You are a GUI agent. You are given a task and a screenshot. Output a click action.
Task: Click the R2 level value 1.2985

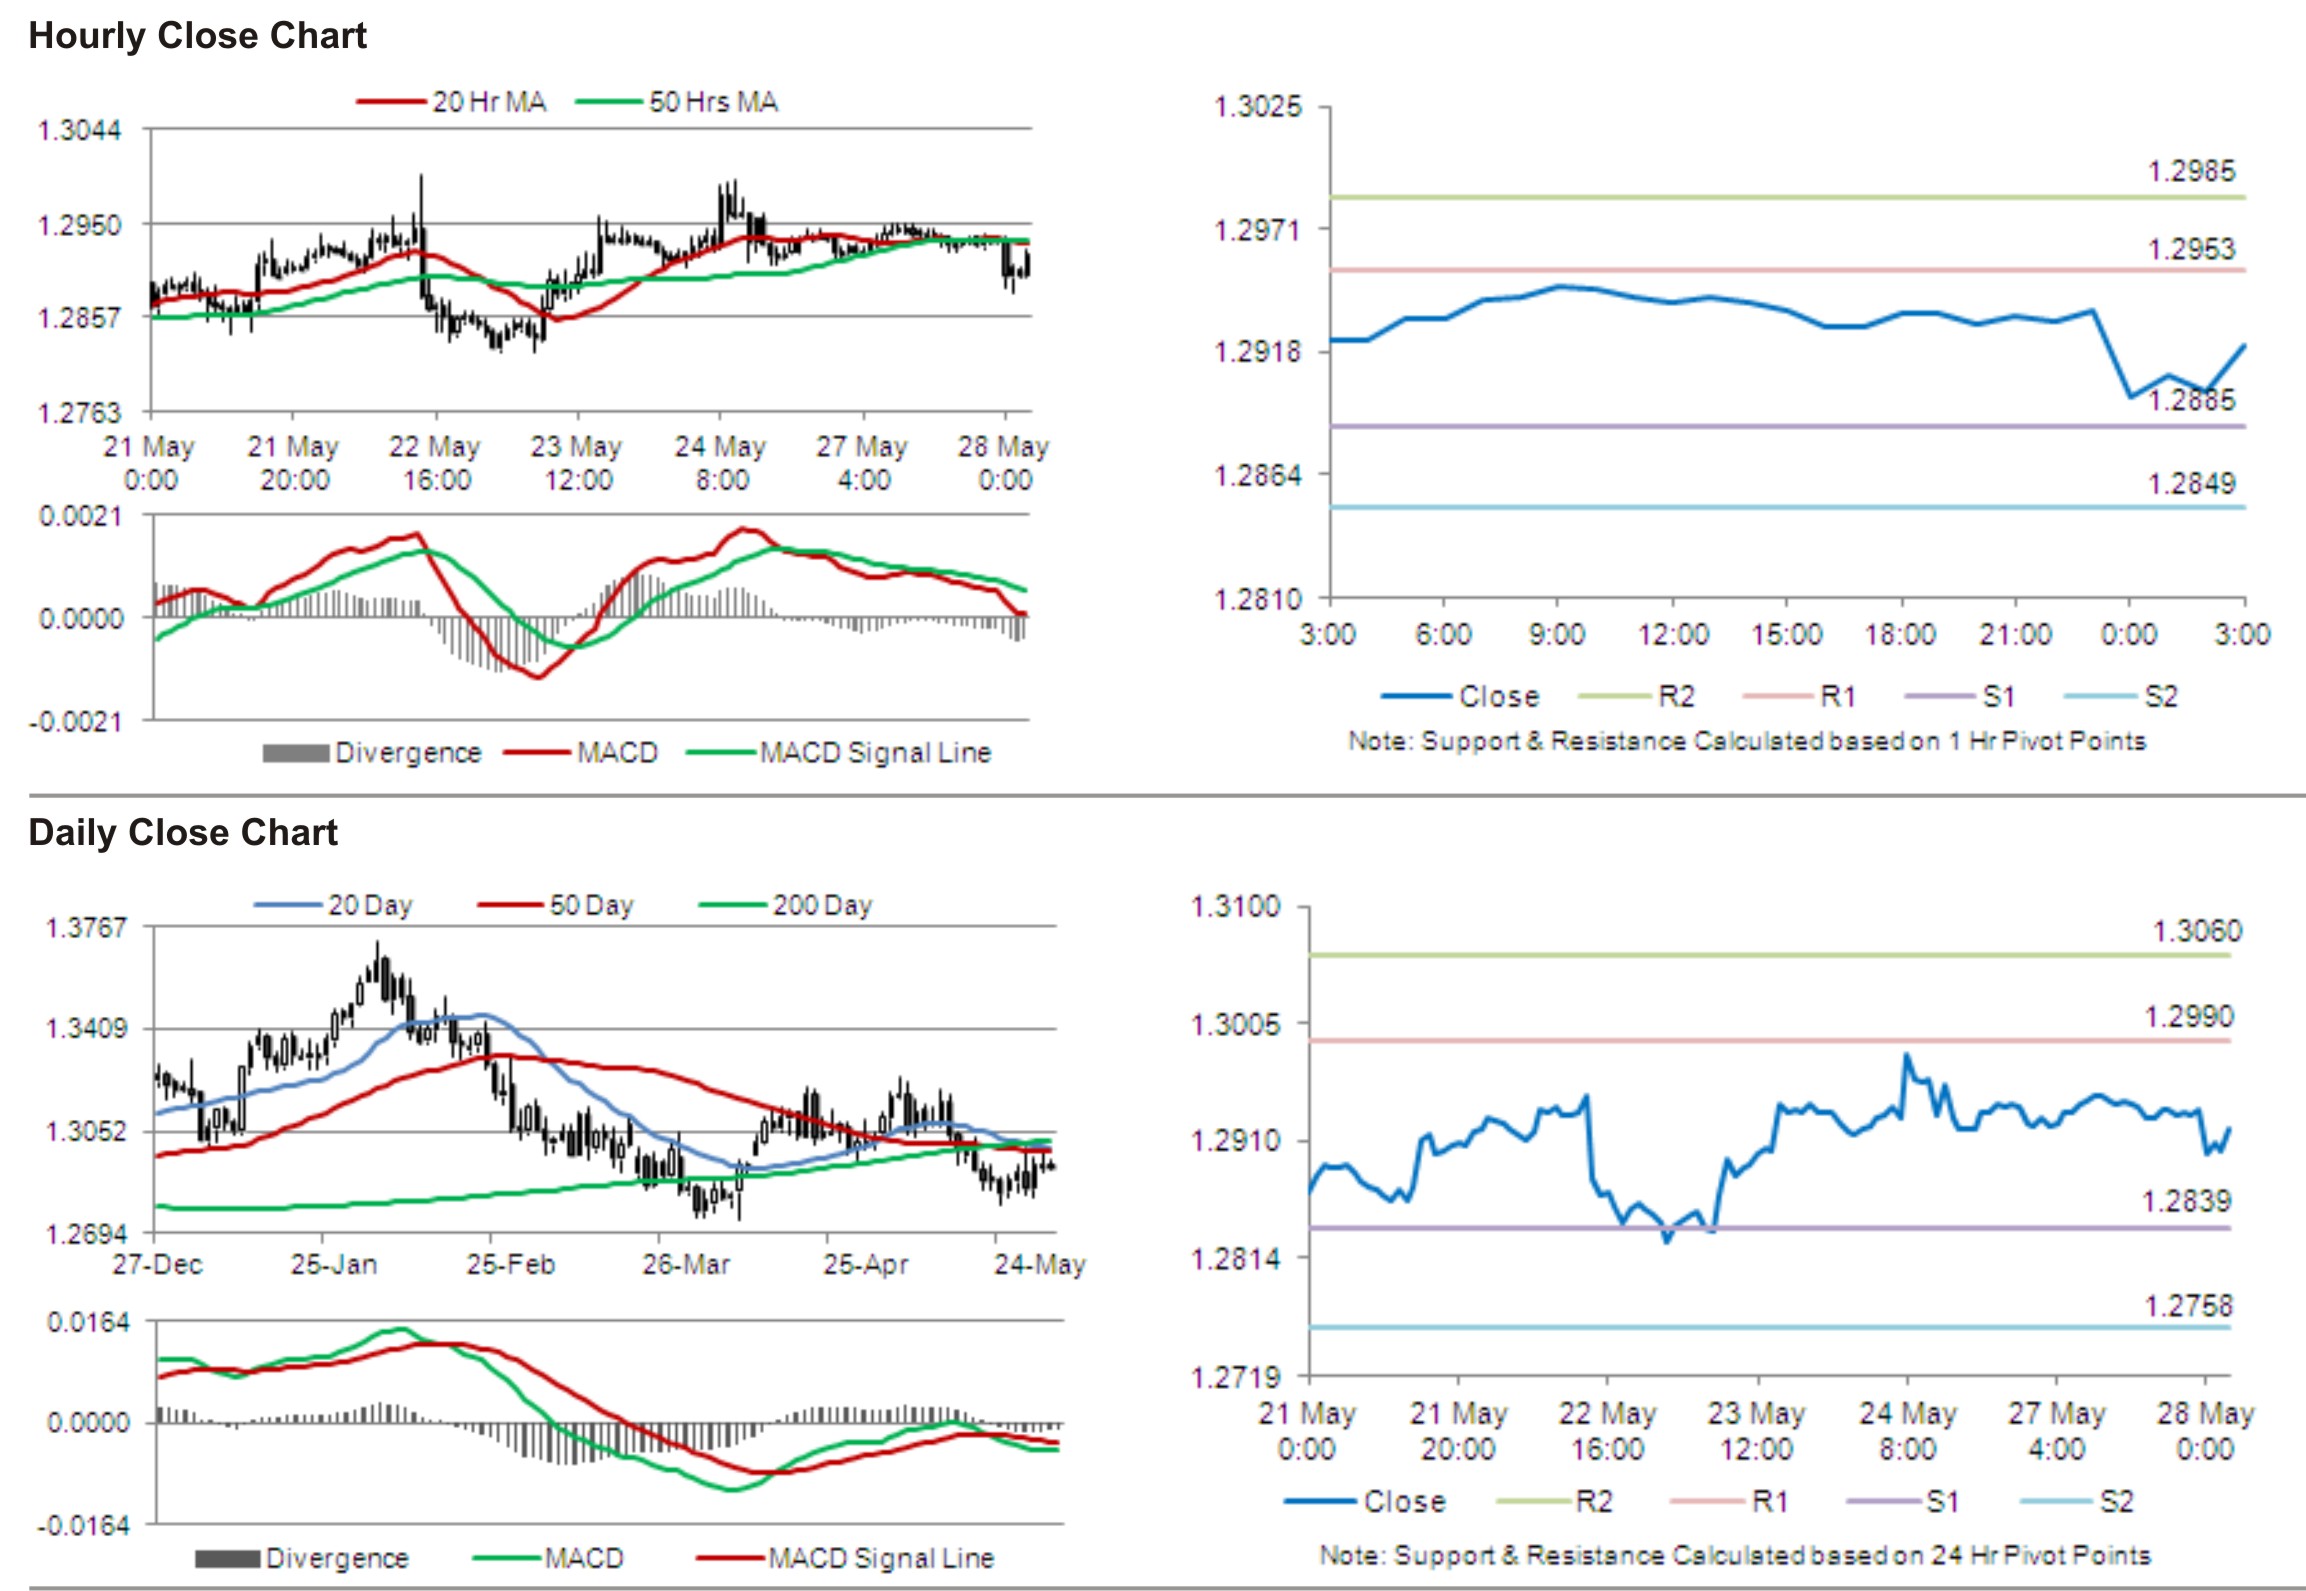tap(2191, 171)
